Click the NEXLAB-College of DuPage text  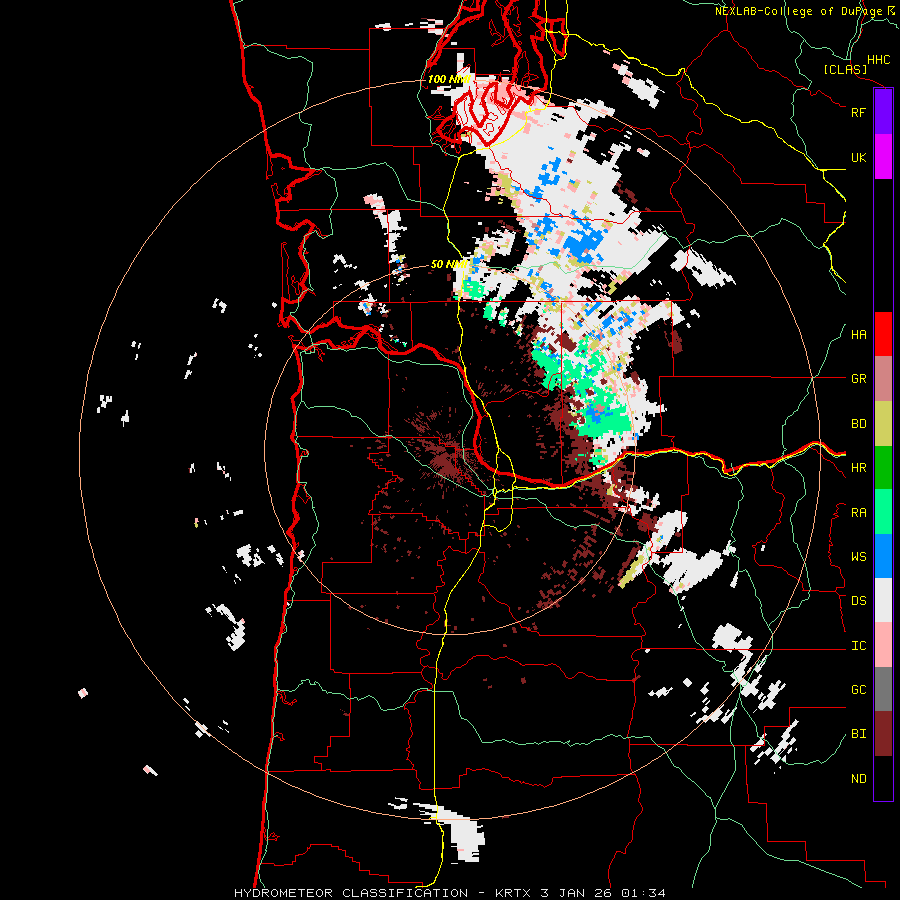798,11
